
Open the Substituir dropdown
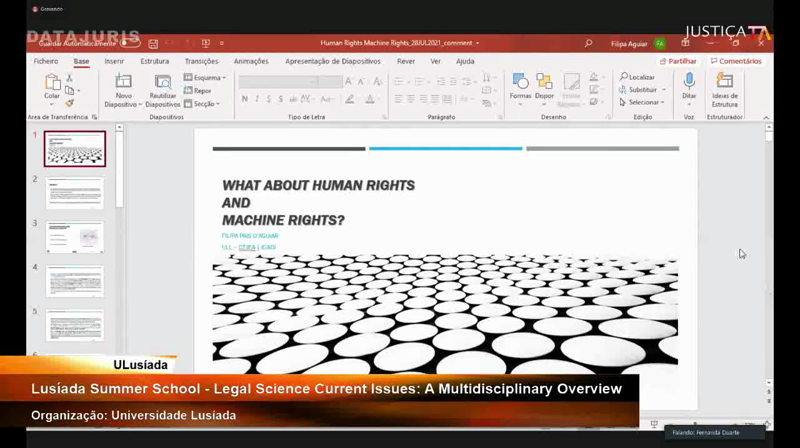click(642, 90)
